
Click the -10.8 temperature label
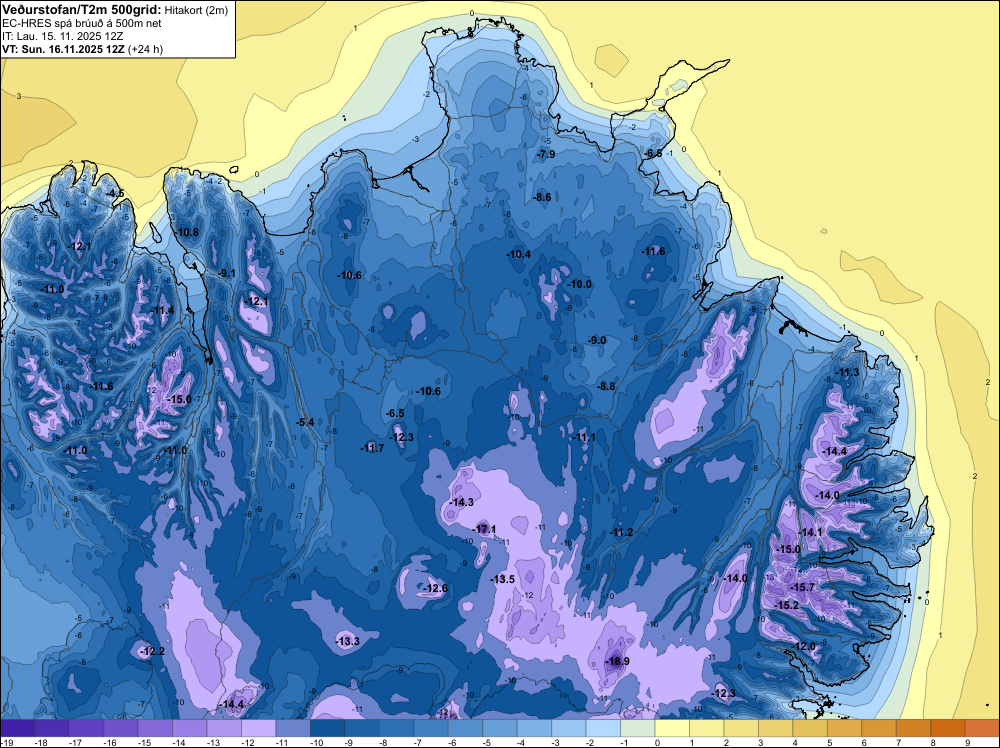pyautogui.click(x=187, y=232)
